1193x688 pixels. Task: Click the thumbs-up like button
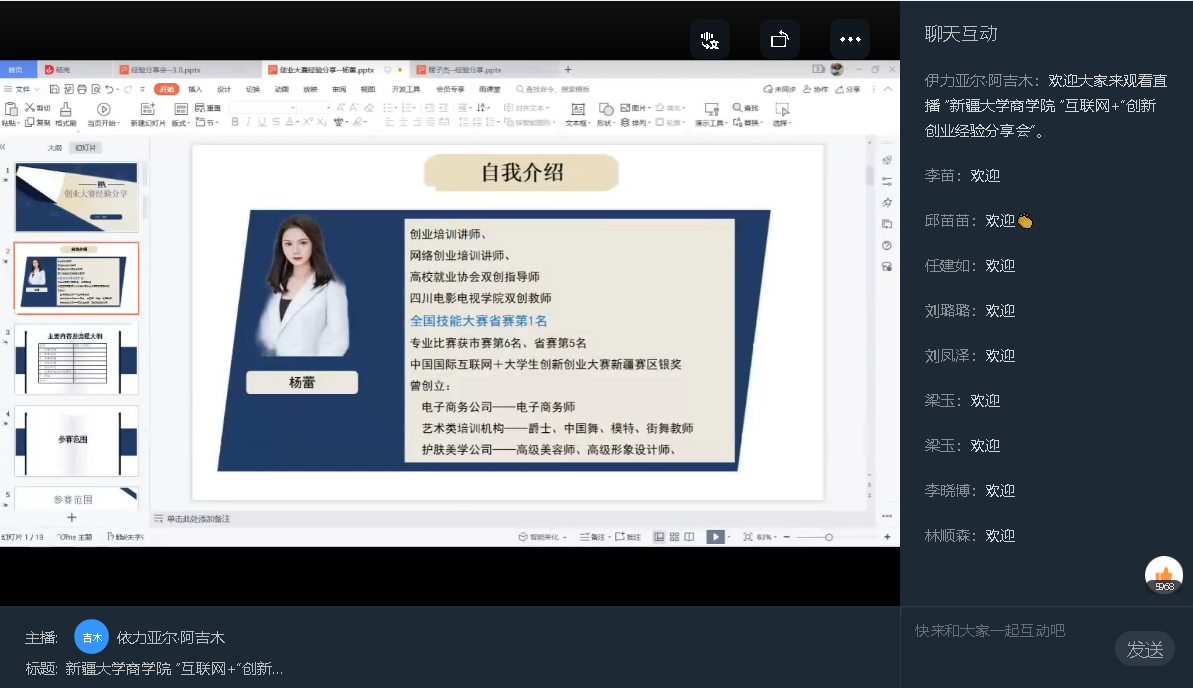point(1163,575)
